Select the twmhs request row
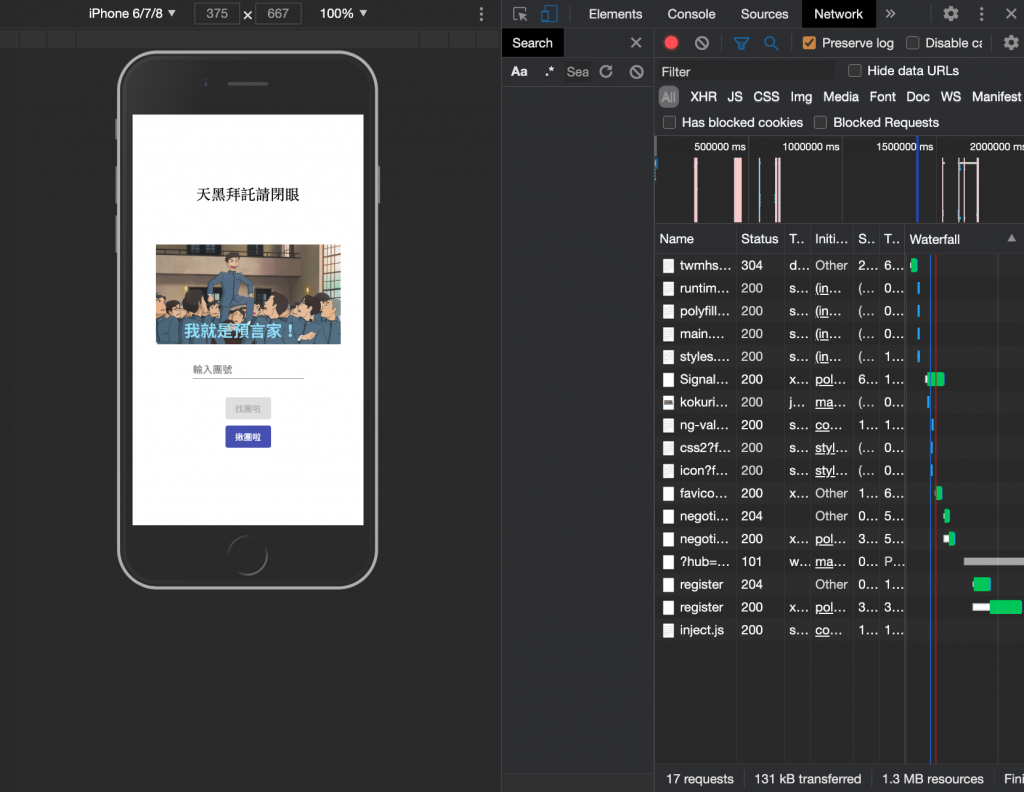1024x792 pixels. (839, 266)
